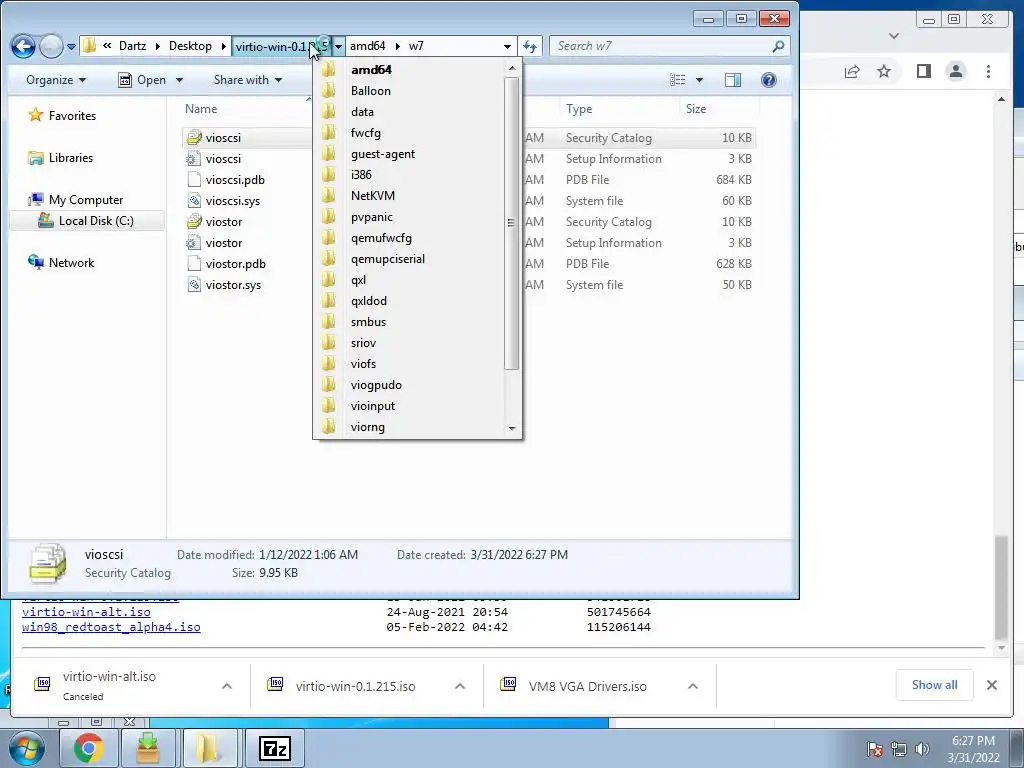The image size is (1024, 768).
Task: Select Favorites in the navigation pane
Action: tap(63, 116)
